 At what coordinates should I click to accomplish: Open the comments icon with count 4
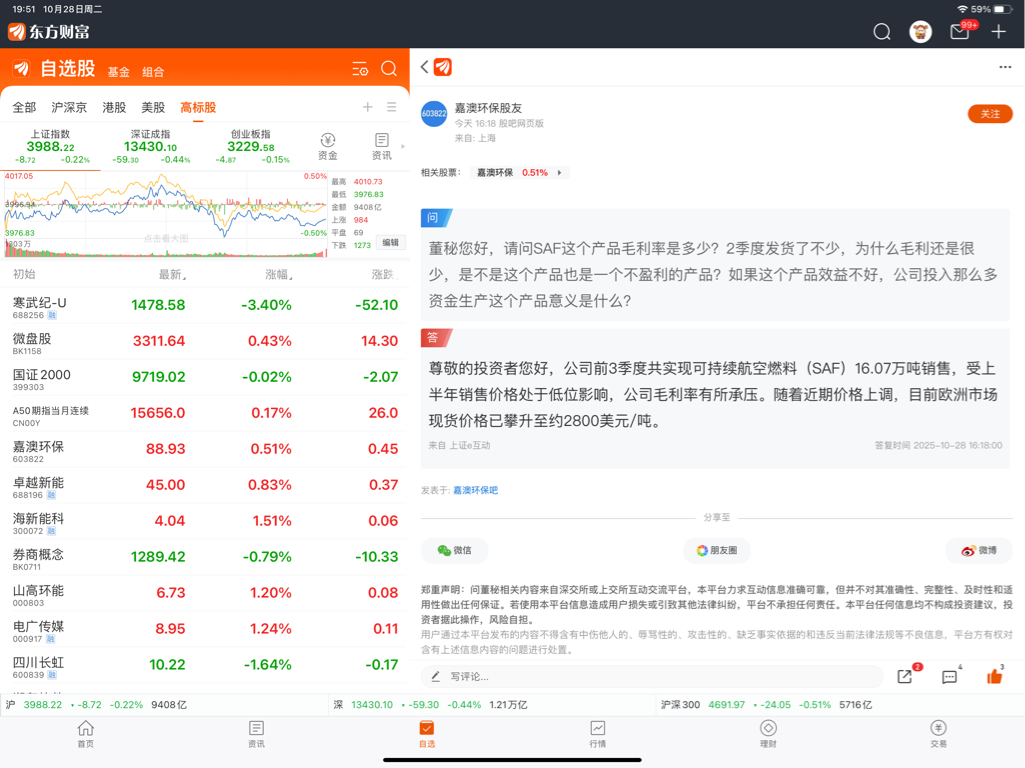click(x=950, y=676)
